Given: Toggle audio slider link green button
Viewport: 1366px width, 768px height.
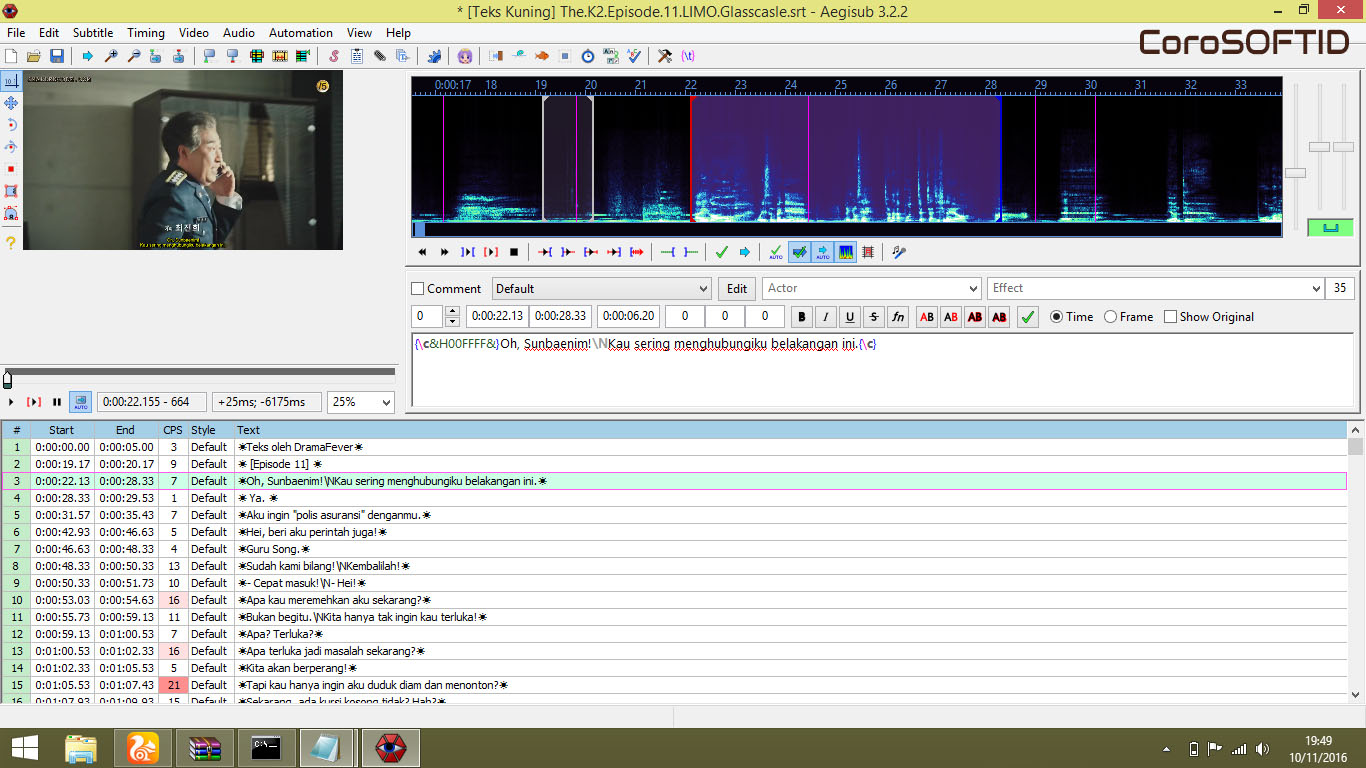Looking at the screenshot, I should point(1330,228).
